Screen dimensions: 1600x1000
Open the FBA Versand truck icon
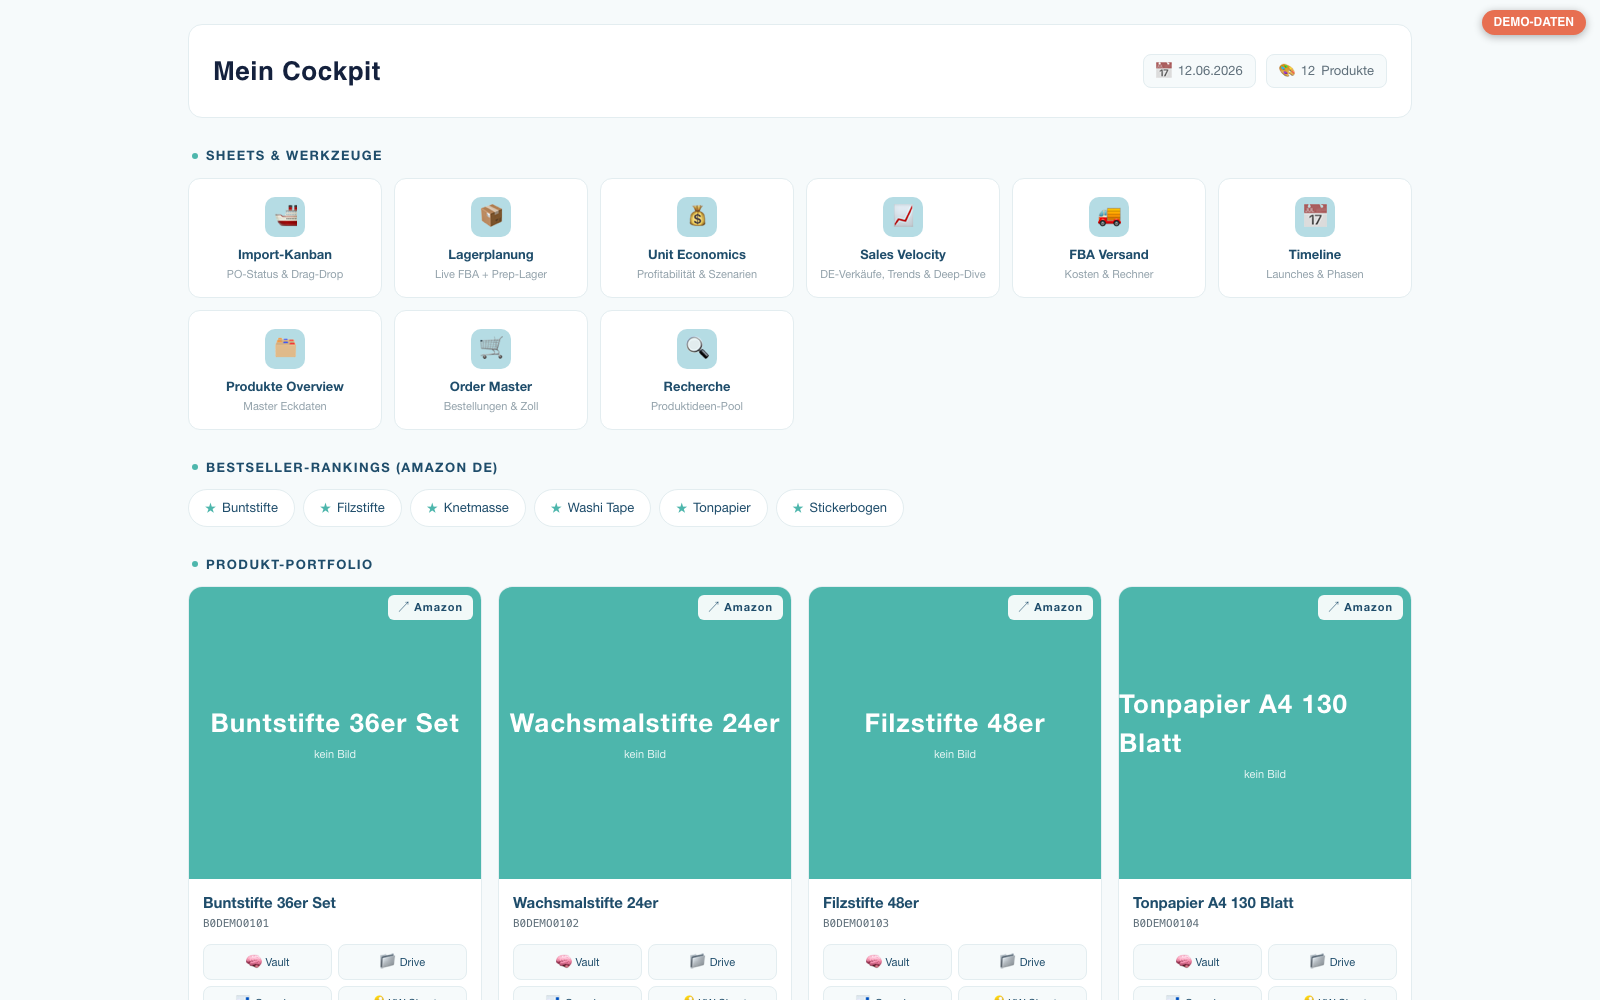(1109, 217)
